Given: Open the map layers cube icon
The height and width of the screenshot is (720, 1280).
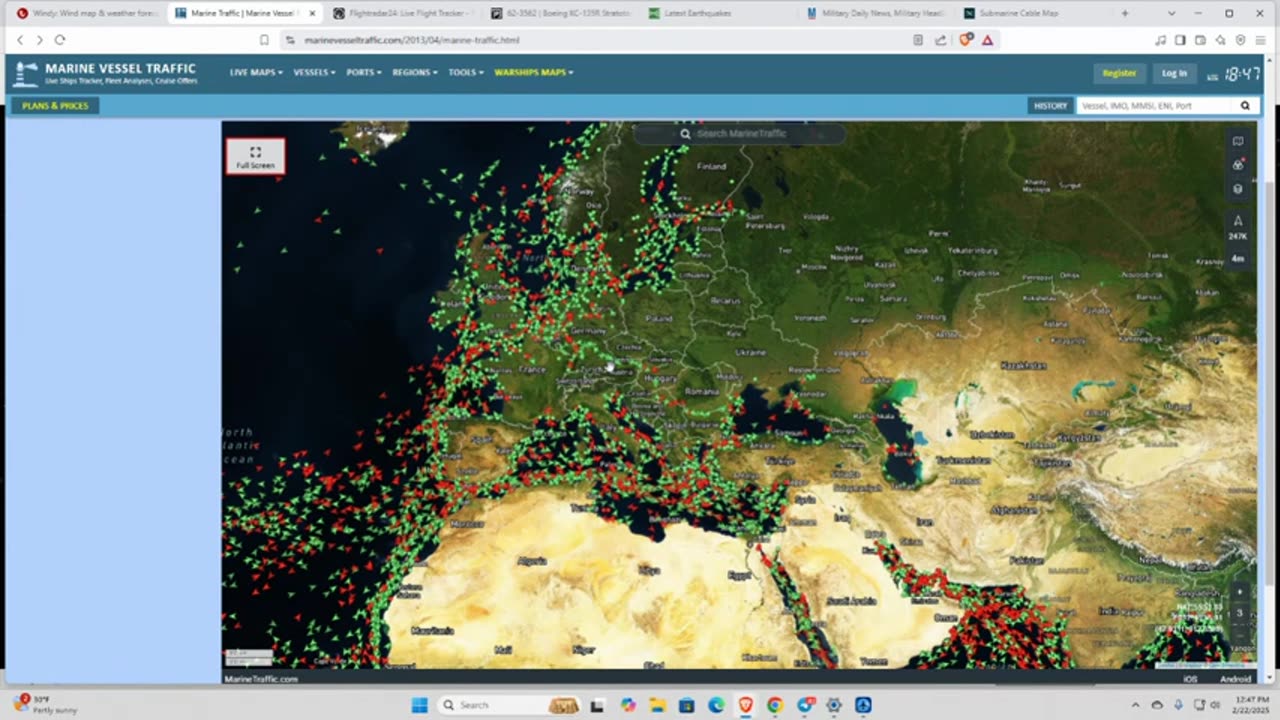Looking at the screenshot, I should pos(1238,189).
